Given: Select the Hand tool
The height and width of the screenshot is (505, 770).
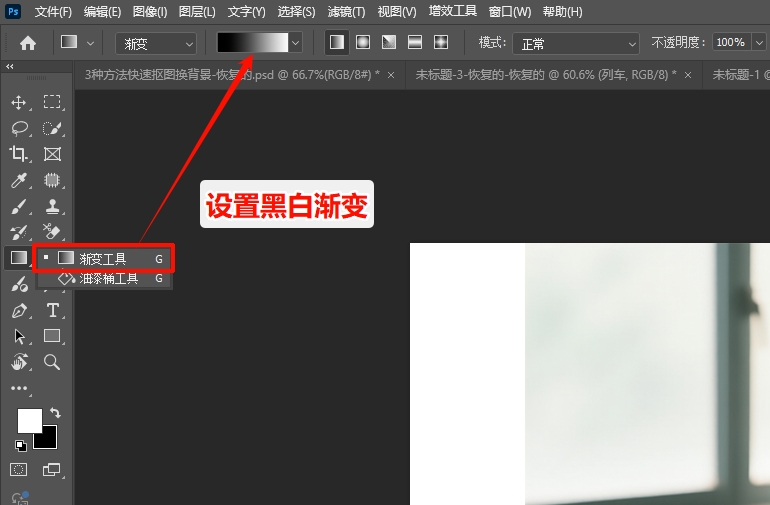Looking at the screenshot, I should (19, 363).
